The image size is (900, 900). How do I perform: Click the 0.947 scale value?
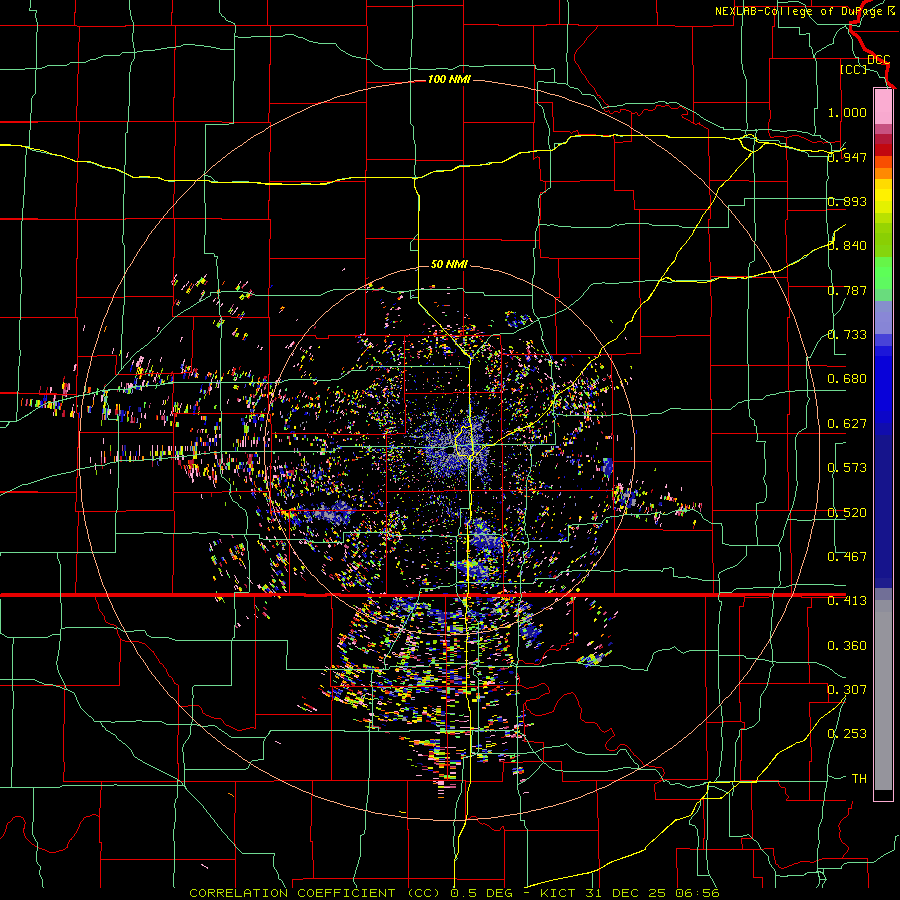pyautogui.click(x=847, y=157)
